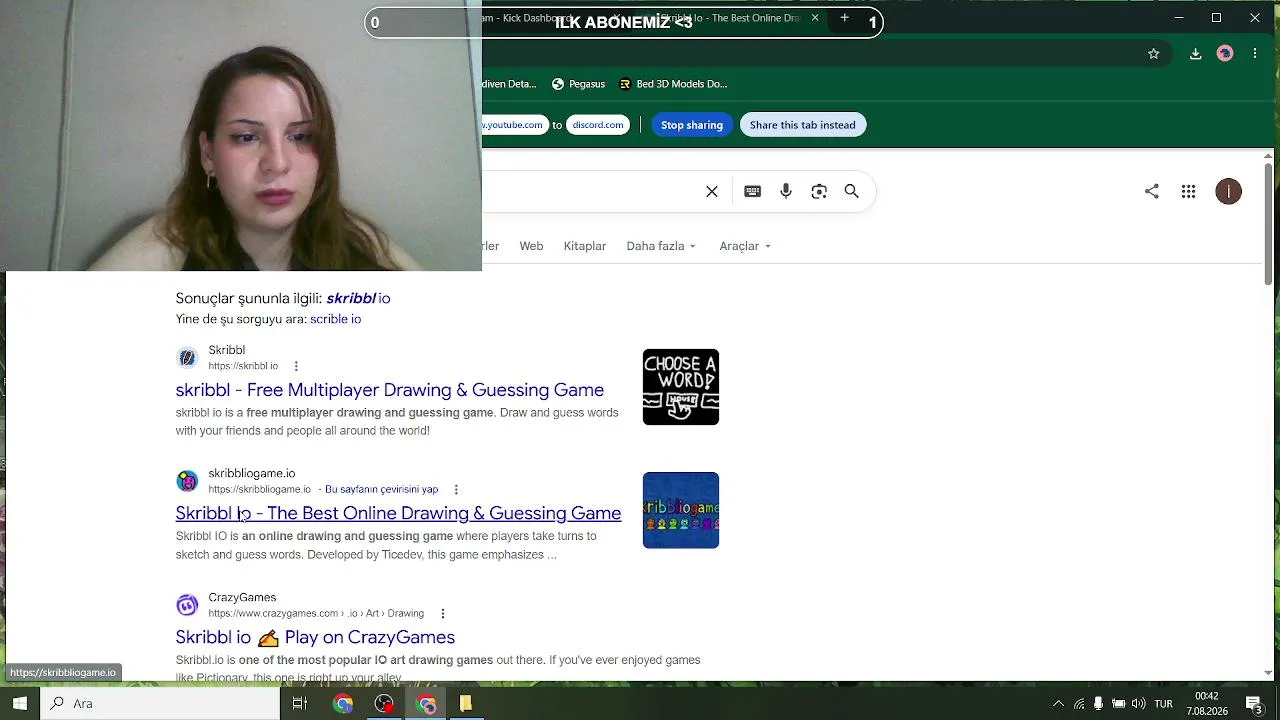Close the Skribbl Io browser tab
The width and height of the screenshot is (1280, 720).
(x=815, y=18)
